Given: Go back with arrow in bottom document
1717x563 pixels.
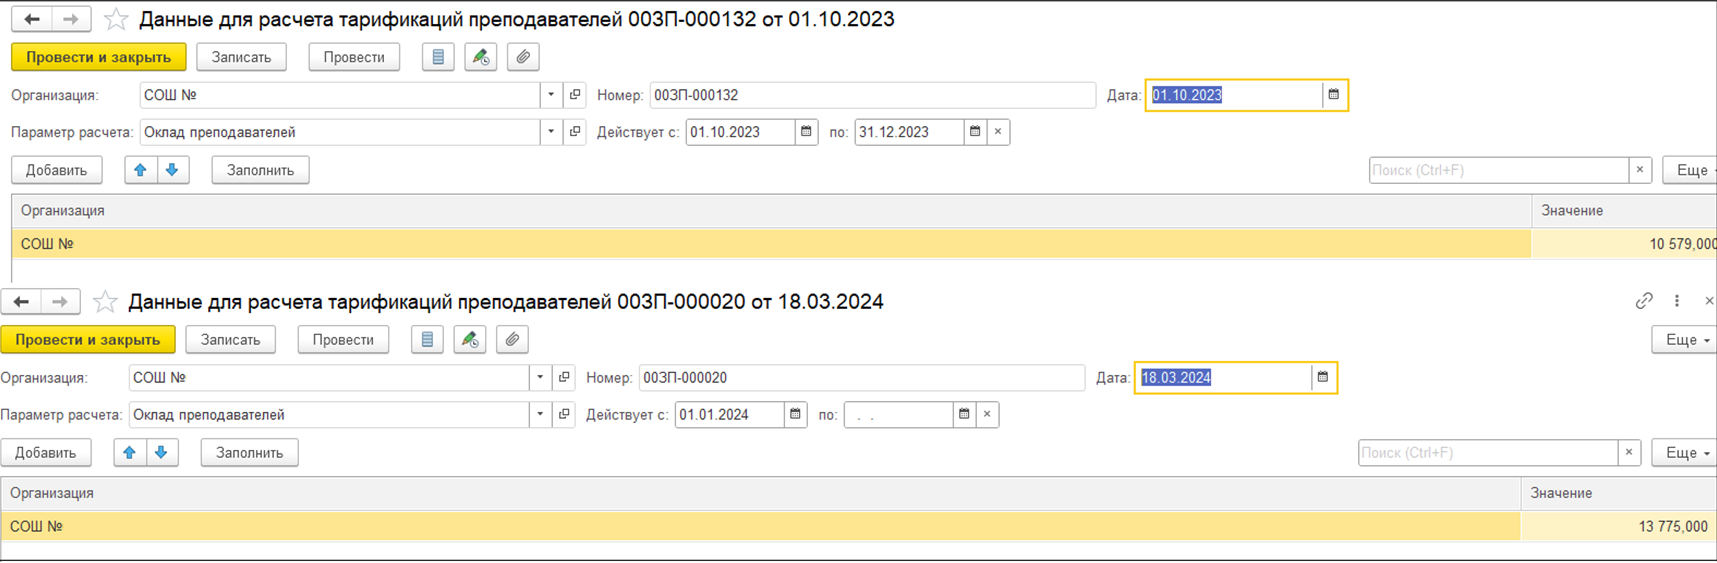Looking at the screenshot, I should [21, 301].
